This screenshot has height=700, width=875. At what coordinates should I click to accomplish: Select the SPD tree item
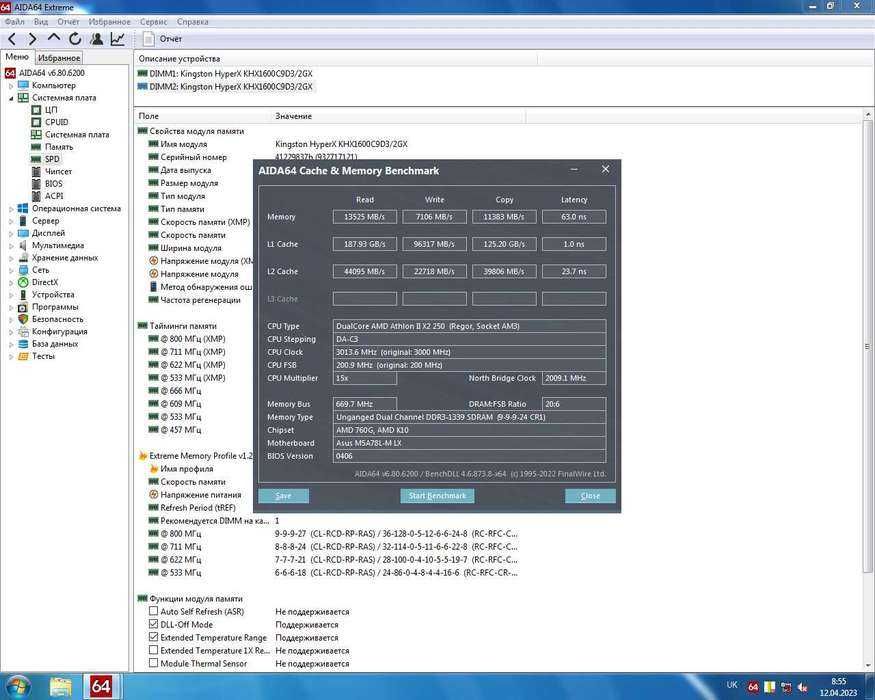pos(52,159)
